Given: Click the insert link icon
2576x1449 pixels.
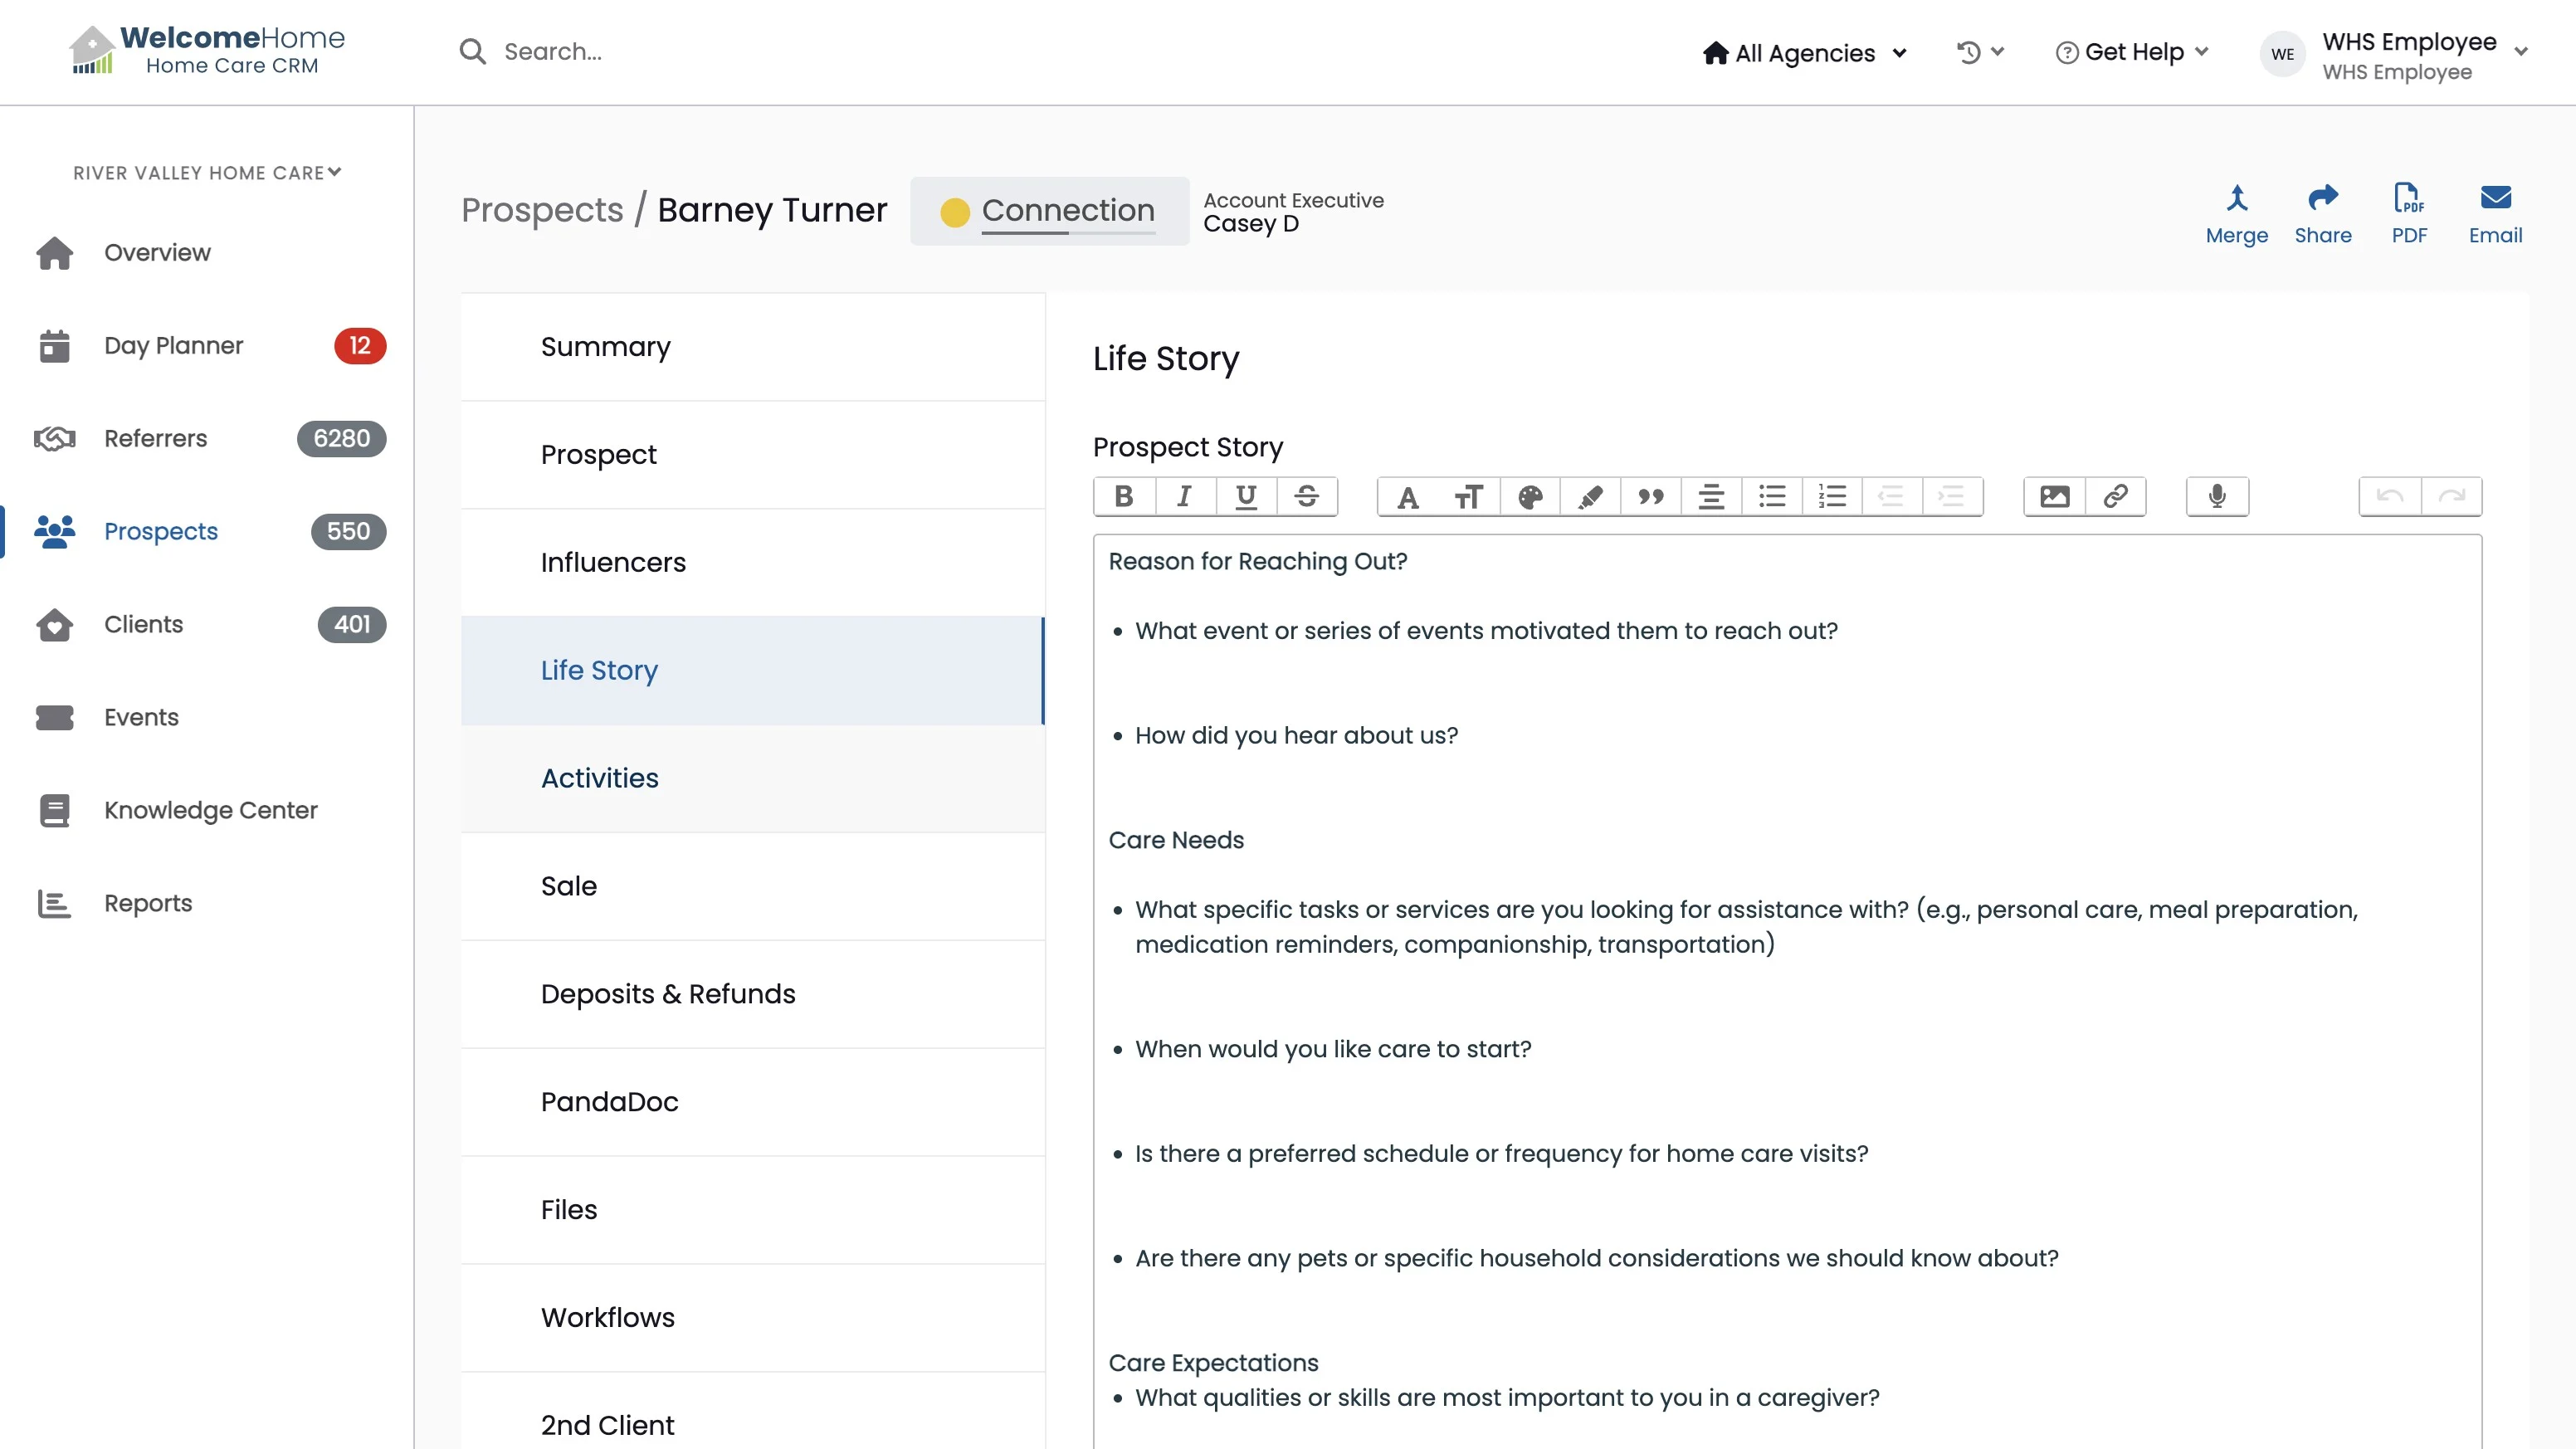Looking at the screenshot, I should 2115,496.
